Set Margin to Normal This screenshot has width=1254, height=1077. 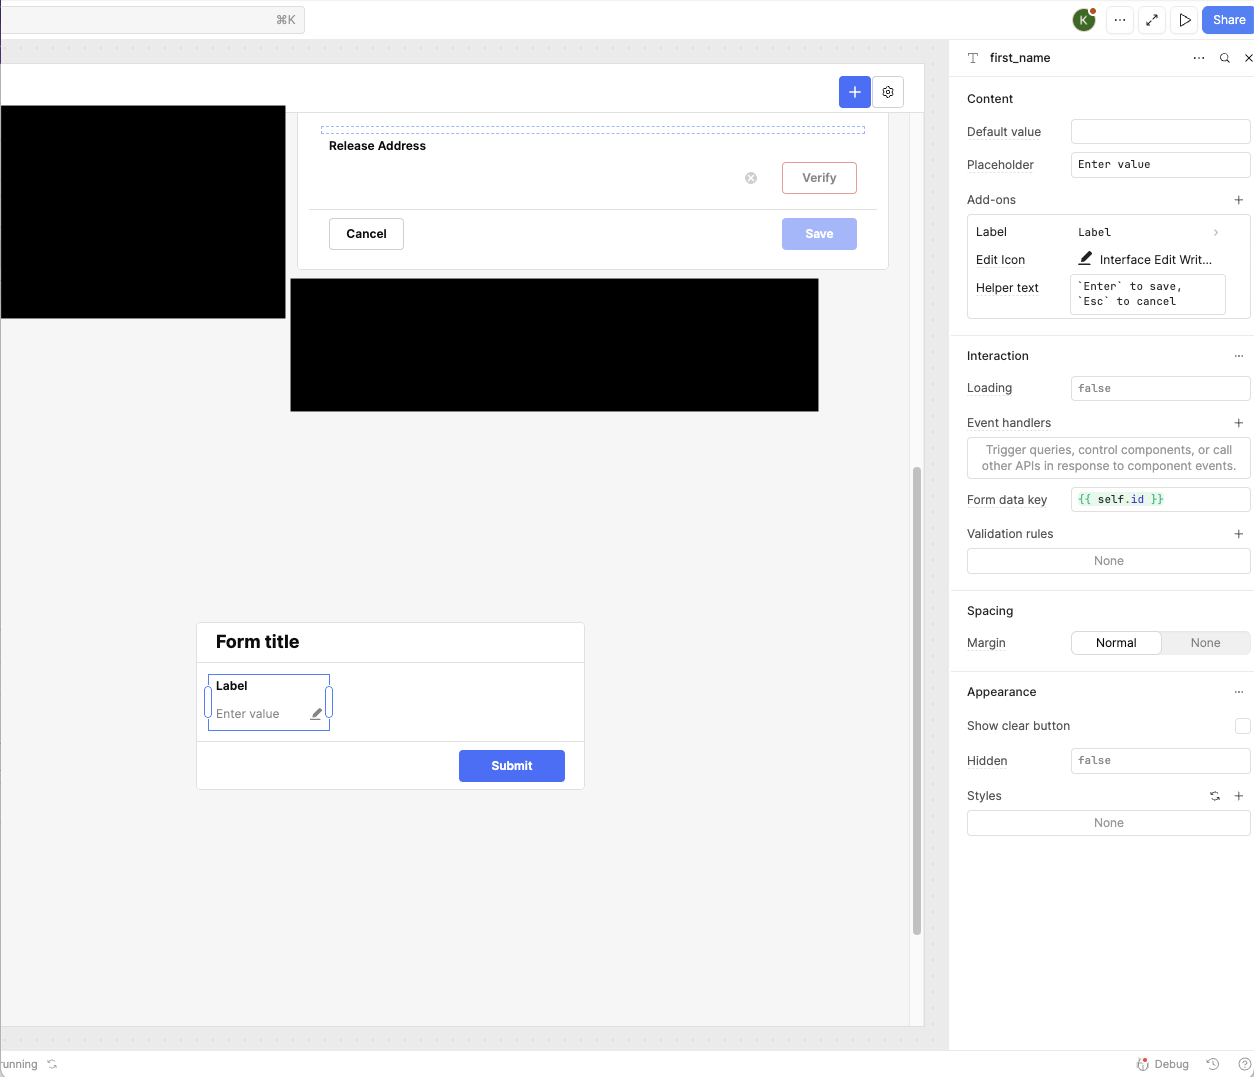point(1116,643)
